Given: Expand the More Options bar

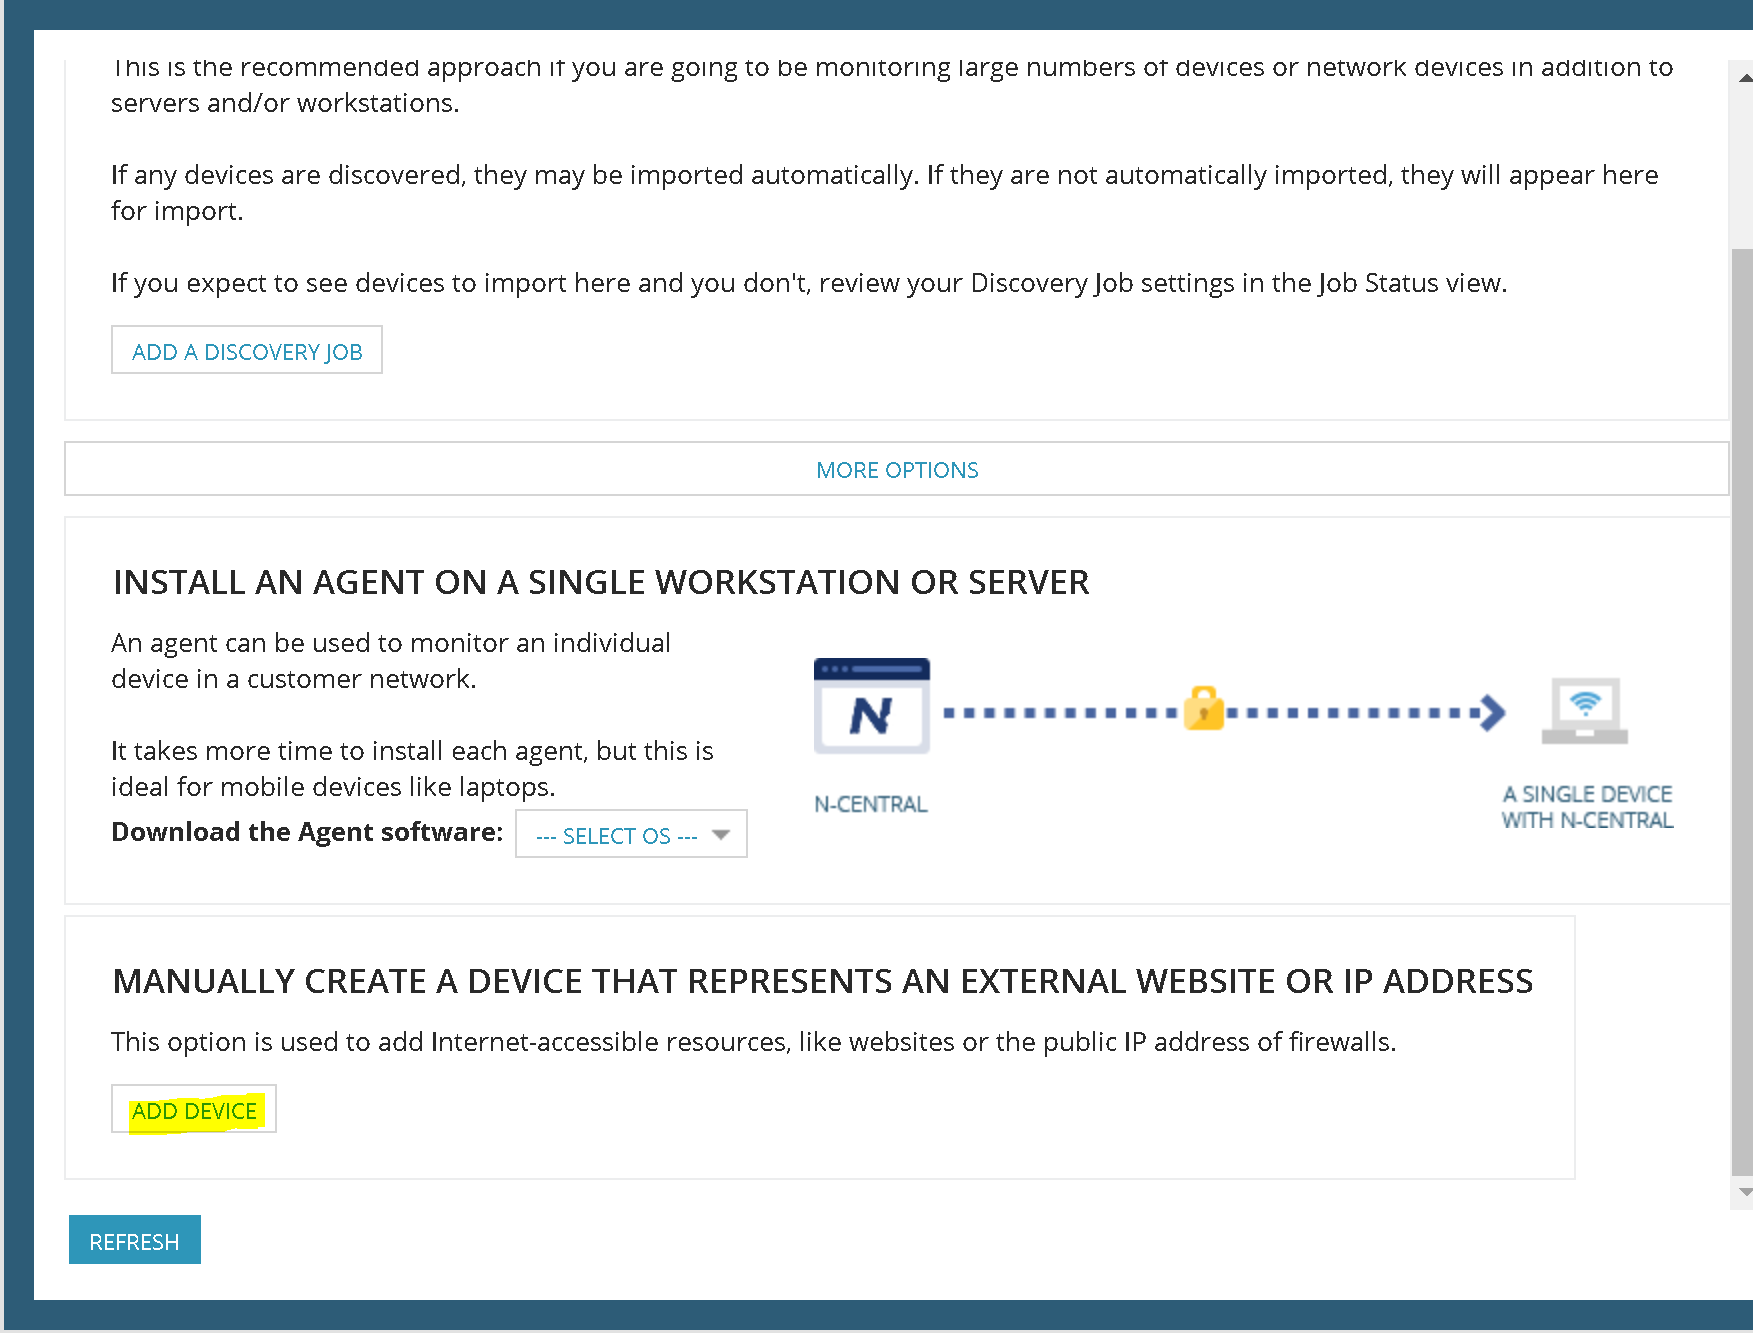Looking at the screenshot, I should click(897, 469).
